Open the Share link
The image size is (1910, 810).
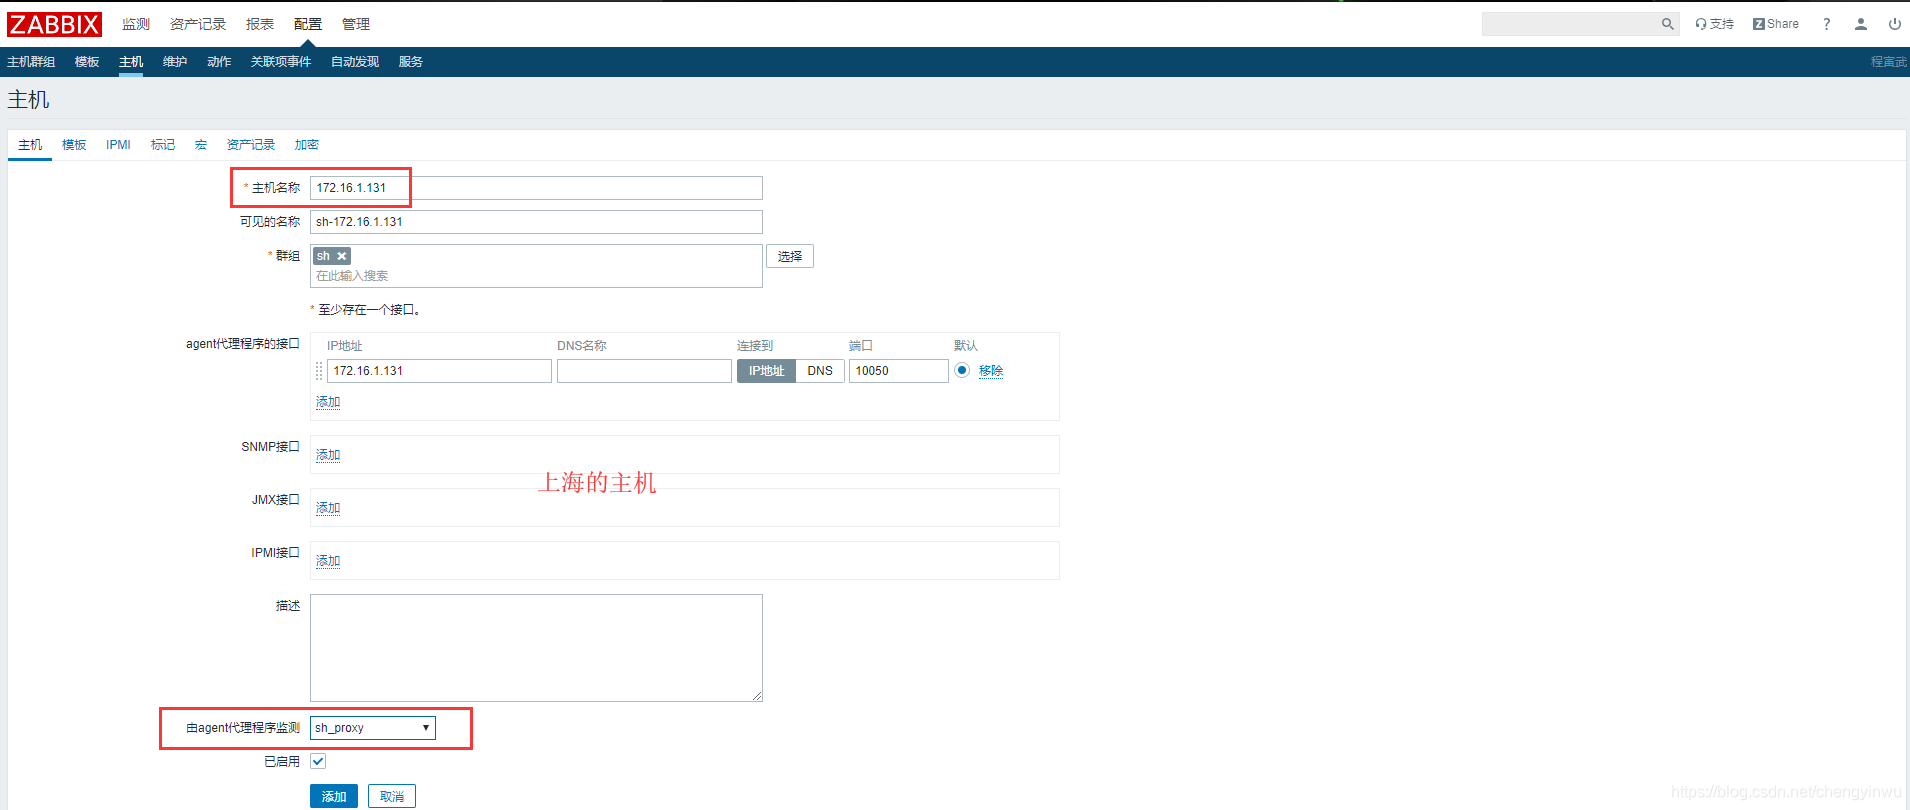point(1775,24)
